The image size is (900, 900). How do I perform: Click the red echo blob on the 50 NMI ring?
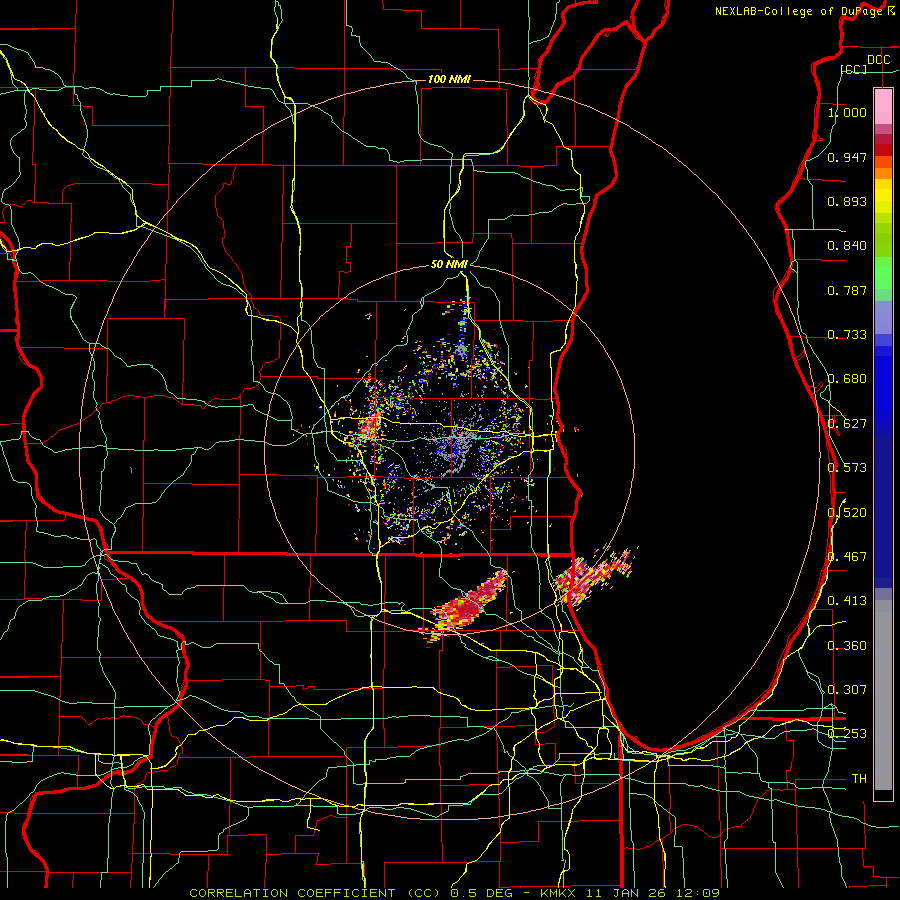466,606
